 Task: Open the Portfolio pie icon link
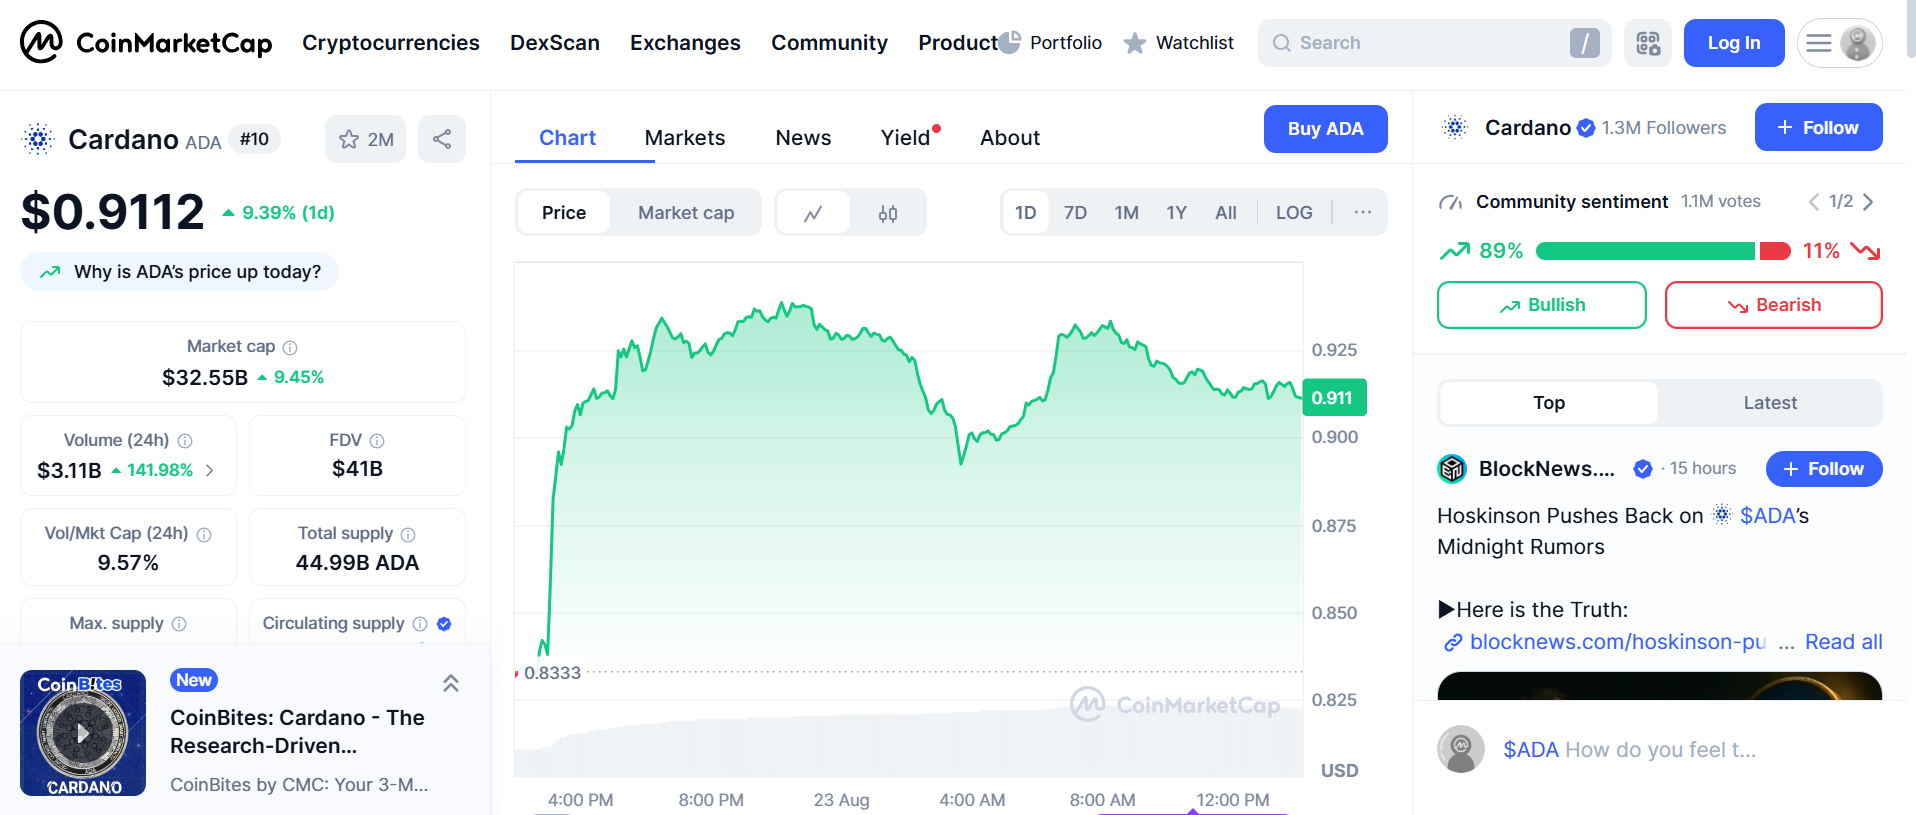[1051, 43]
